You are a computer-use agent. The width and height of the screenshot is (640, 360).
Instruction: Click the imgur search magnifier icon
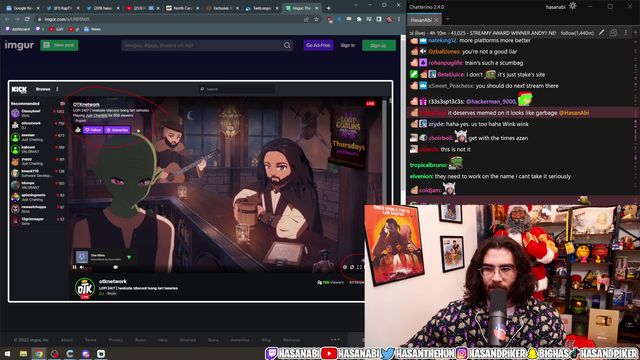287,45
